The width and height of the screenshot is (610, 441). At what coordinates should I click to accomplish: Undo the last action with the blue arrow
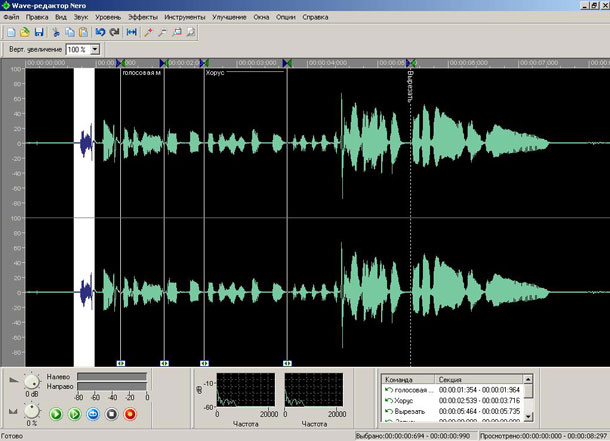[100, 32]
